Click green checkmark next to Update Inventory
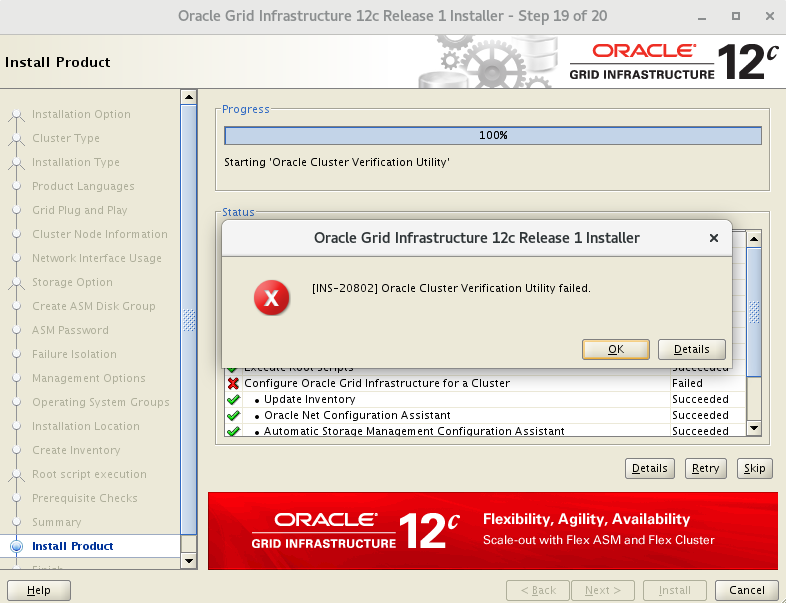Image resolution: width=786 pixels, height=603 pixels. click(233, 399)
